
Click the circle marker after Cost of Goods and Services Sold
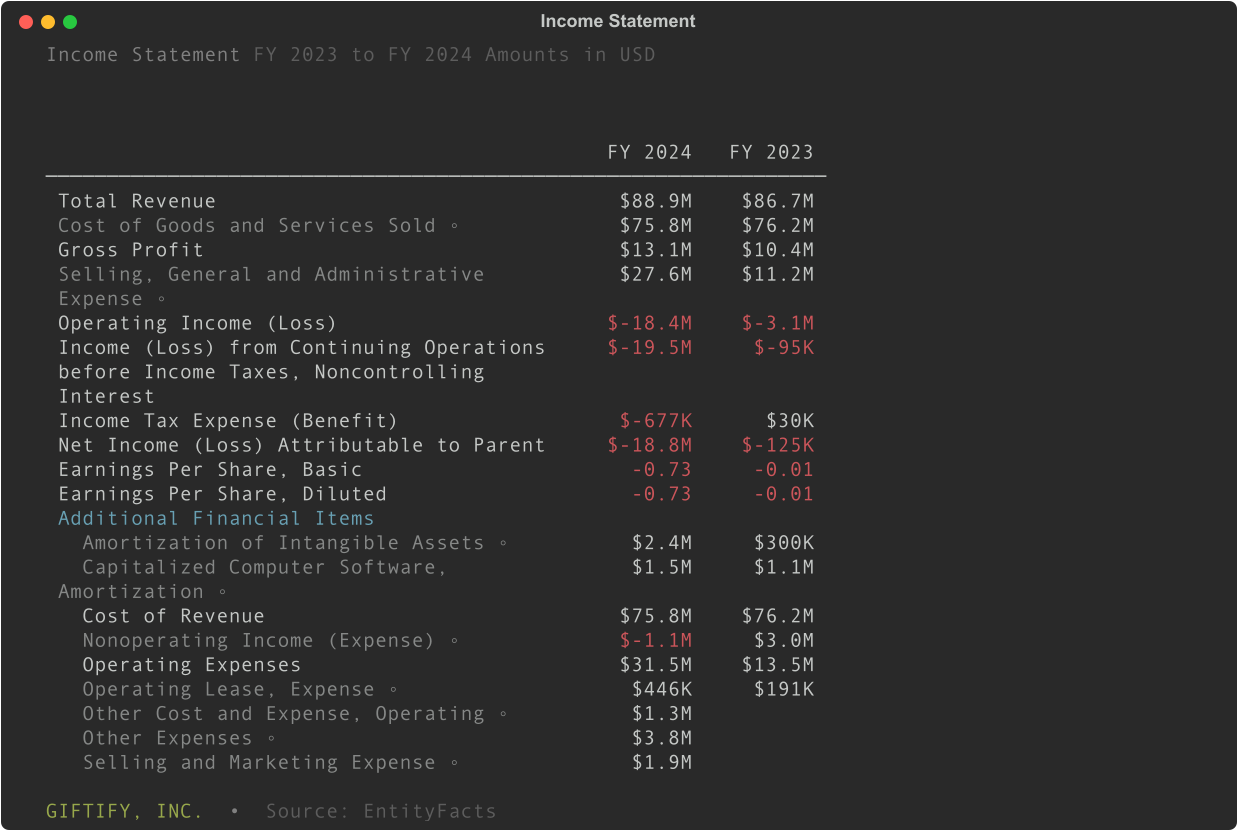point(455,226)
